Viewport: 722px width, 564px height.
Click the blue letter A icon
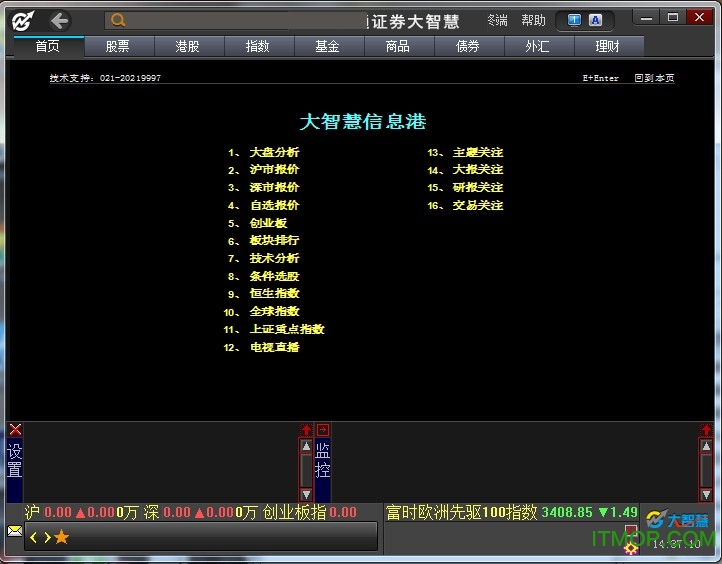595,20
